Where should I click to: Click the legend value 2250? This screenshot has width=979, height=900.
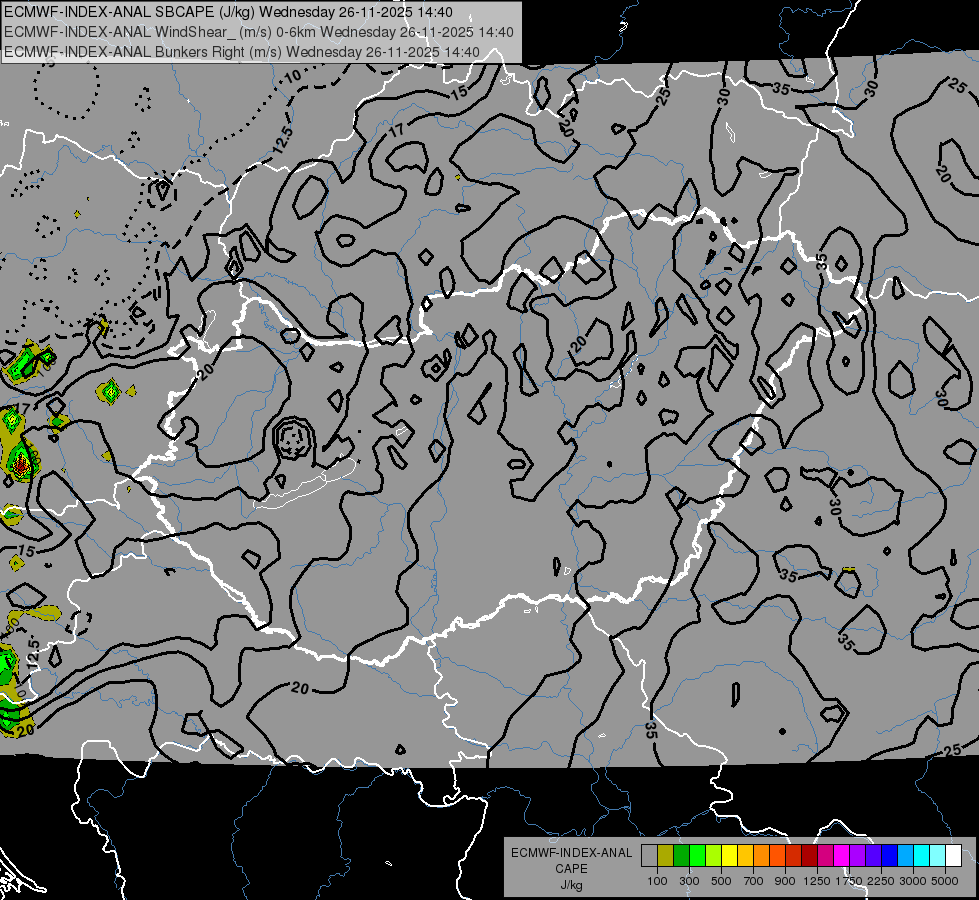point(881,881)
